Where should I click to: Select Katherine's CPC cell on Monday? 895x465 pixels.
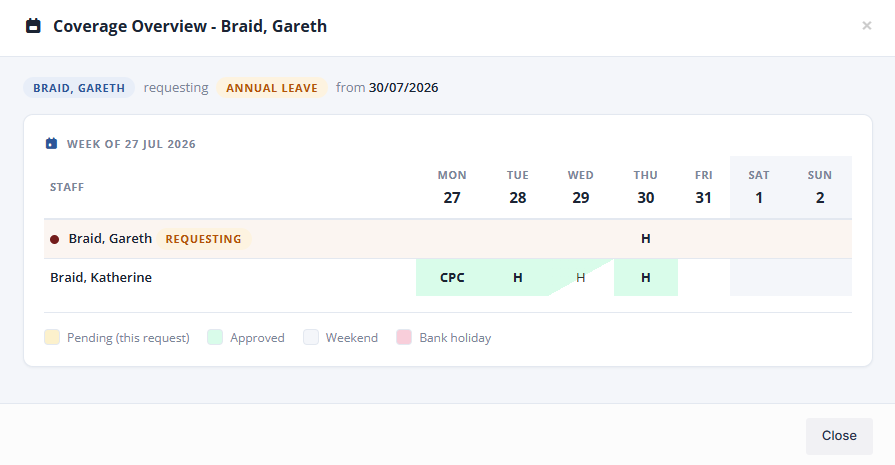[x=452, y=277]
